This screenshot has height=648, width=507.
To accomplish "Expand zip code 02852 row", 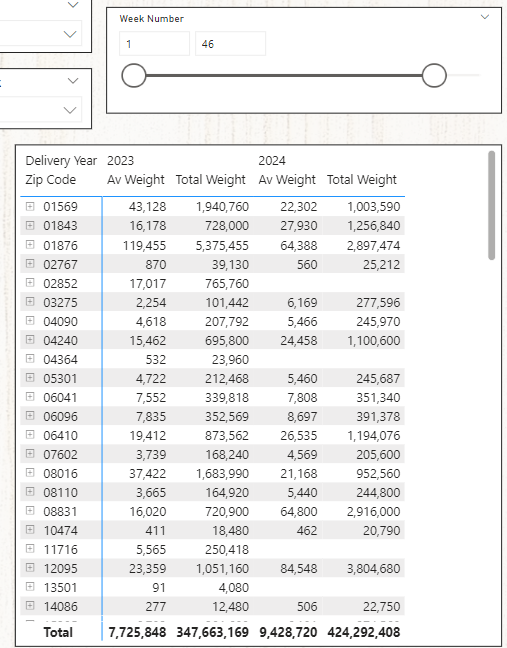I will (30, 282).
